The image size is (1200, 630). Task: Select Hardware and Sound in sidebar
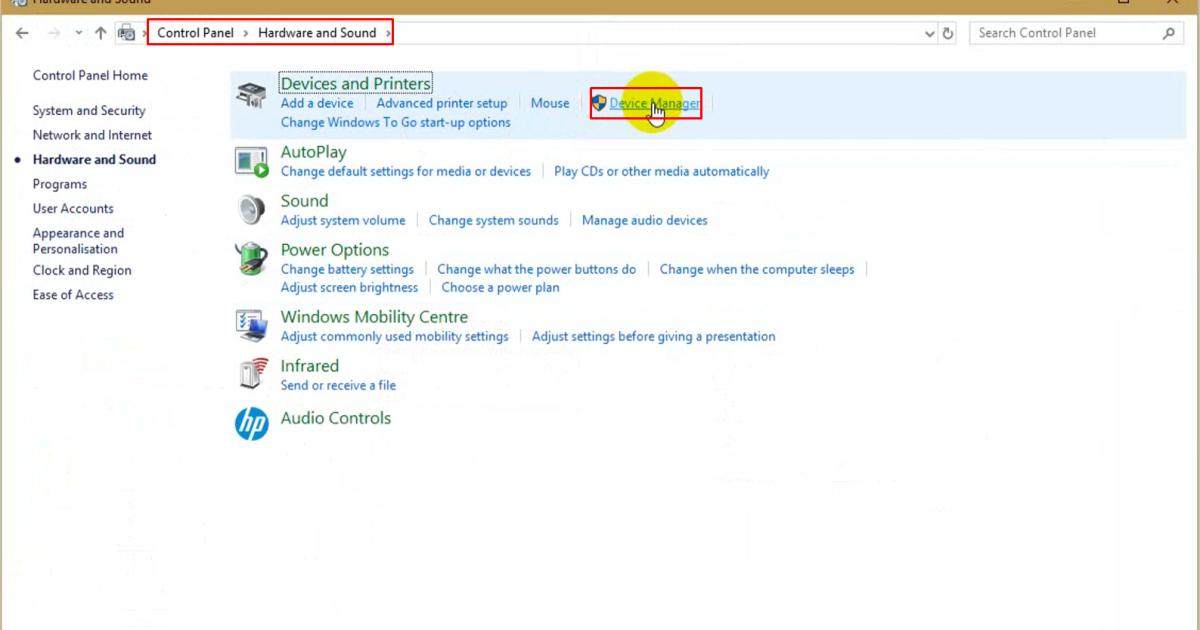(94, 160)
